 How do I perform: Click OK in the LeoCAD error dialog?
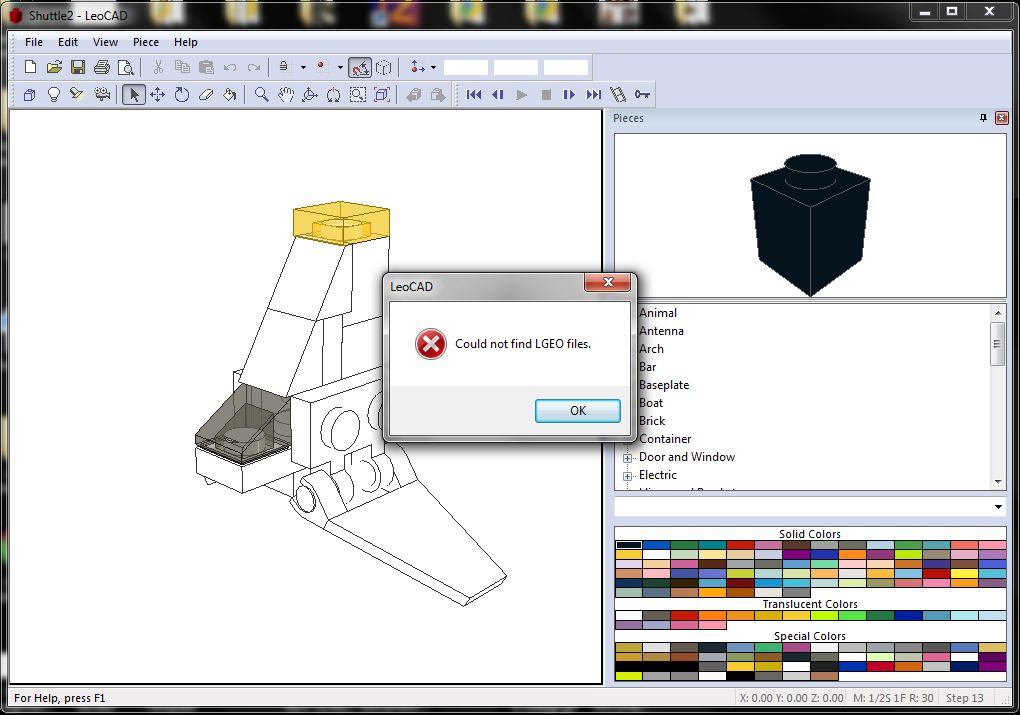(x=578, y=411)
